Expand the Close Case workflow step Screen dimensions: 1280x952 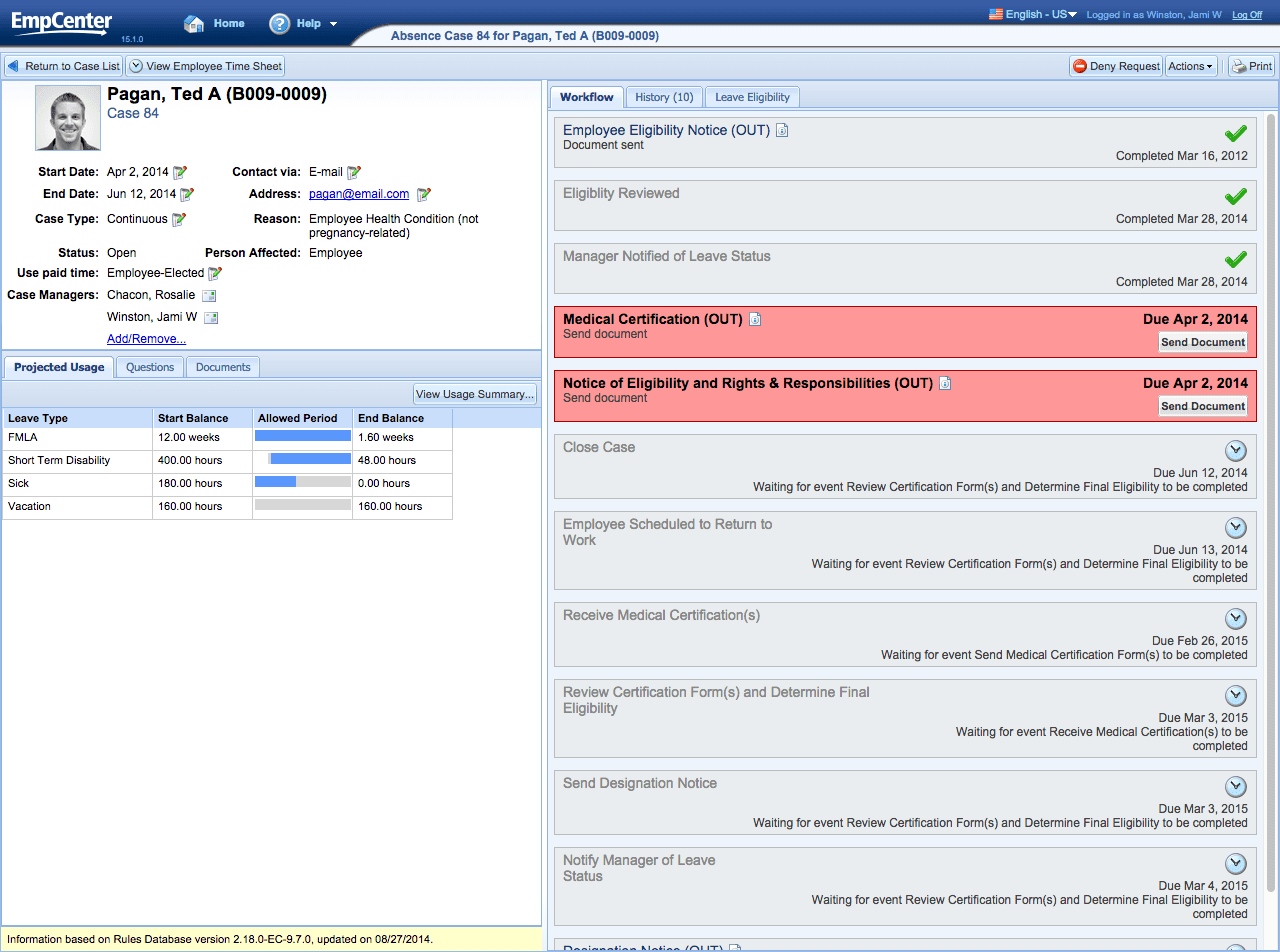(1235, 450)
